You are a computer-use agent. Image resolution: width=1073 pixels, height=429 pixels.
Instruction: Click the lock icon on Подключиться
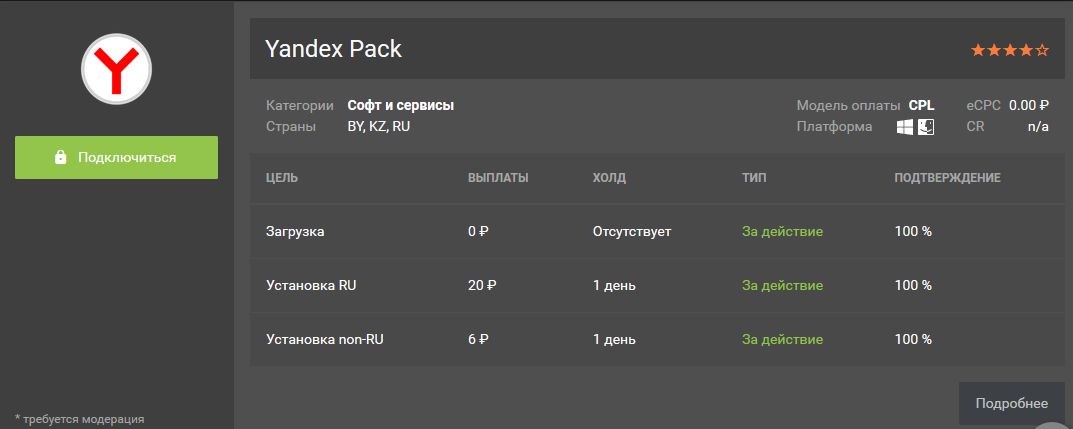[x=60, y=158]
